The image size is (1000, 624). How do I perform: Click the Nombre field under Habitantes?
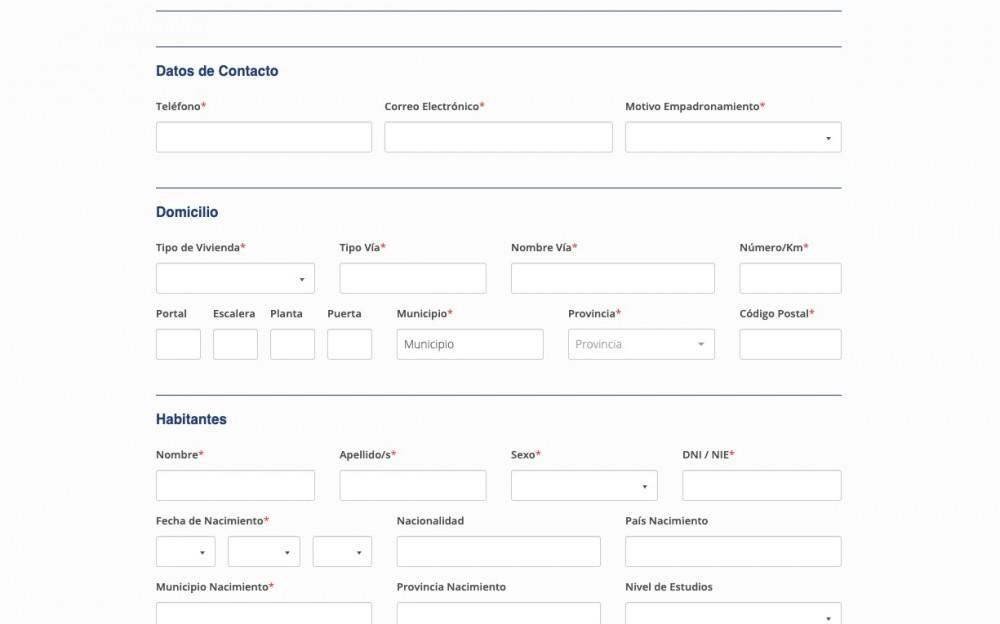(235, 485)
